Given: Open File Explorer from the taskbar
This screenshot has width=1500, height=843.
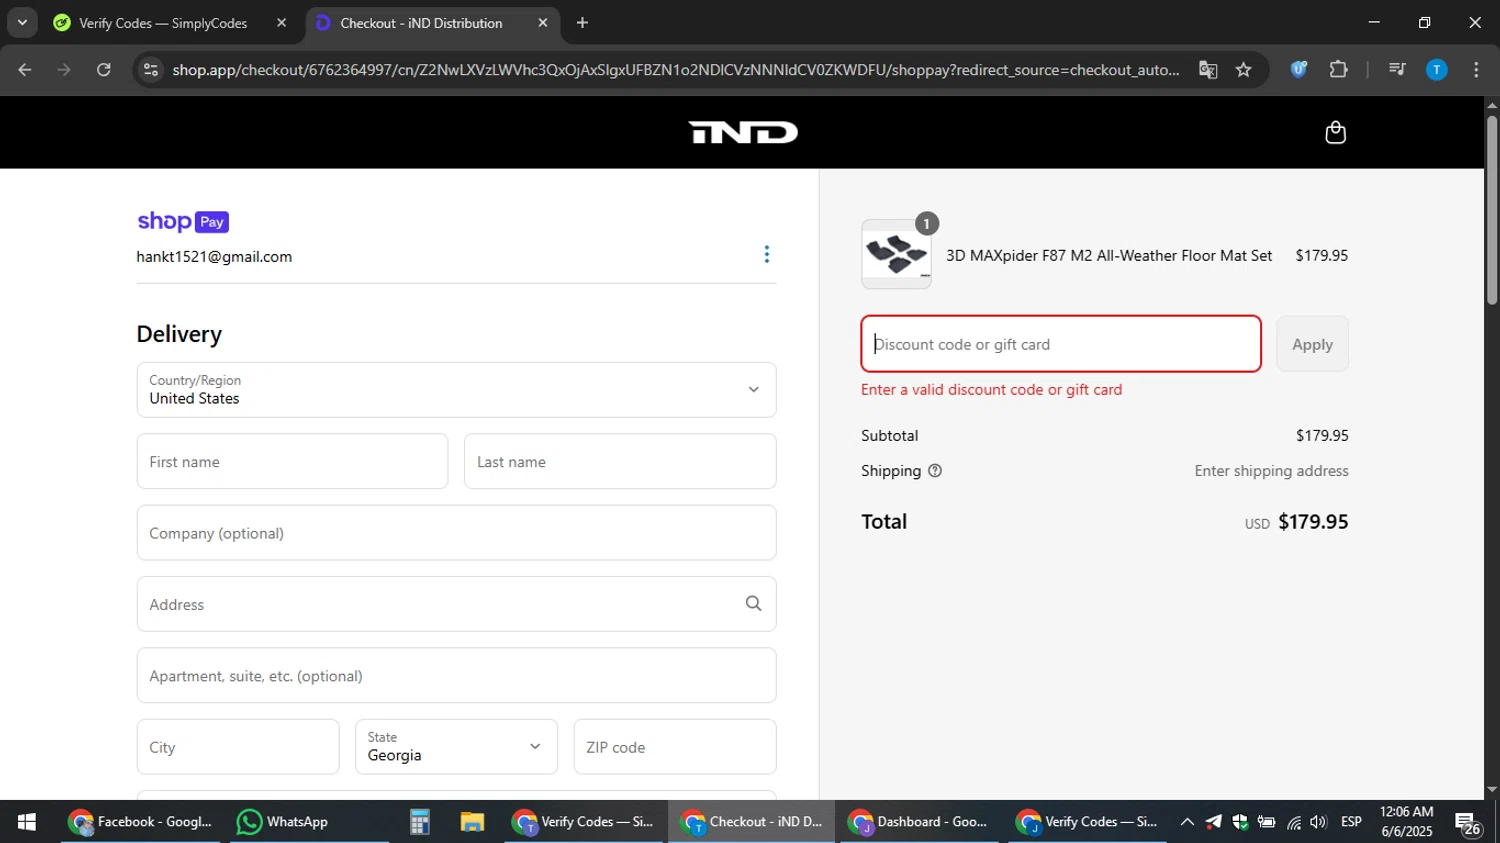Looking at the screenshot, I should click(x=471, y=822).
